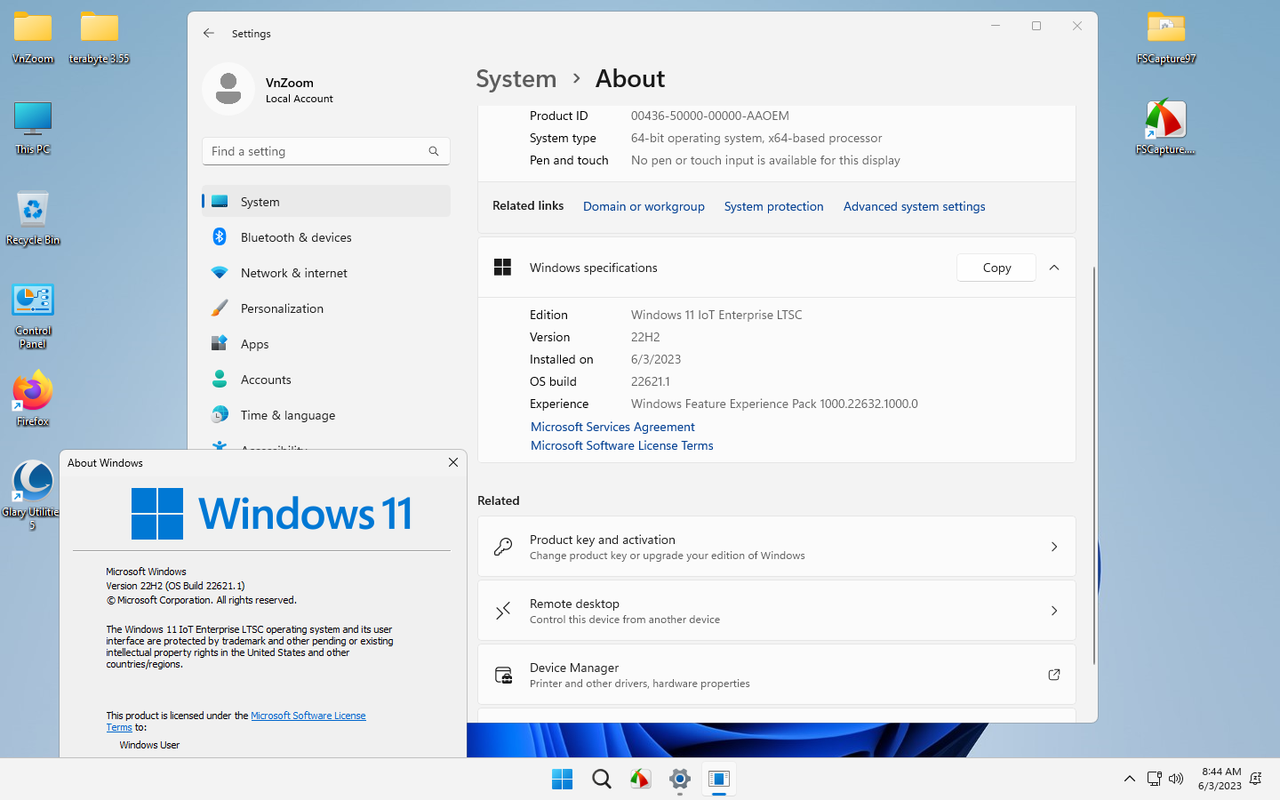
Task: Select Windows 11 IoT Enterprise LTSC edition text
Action: 716,314
